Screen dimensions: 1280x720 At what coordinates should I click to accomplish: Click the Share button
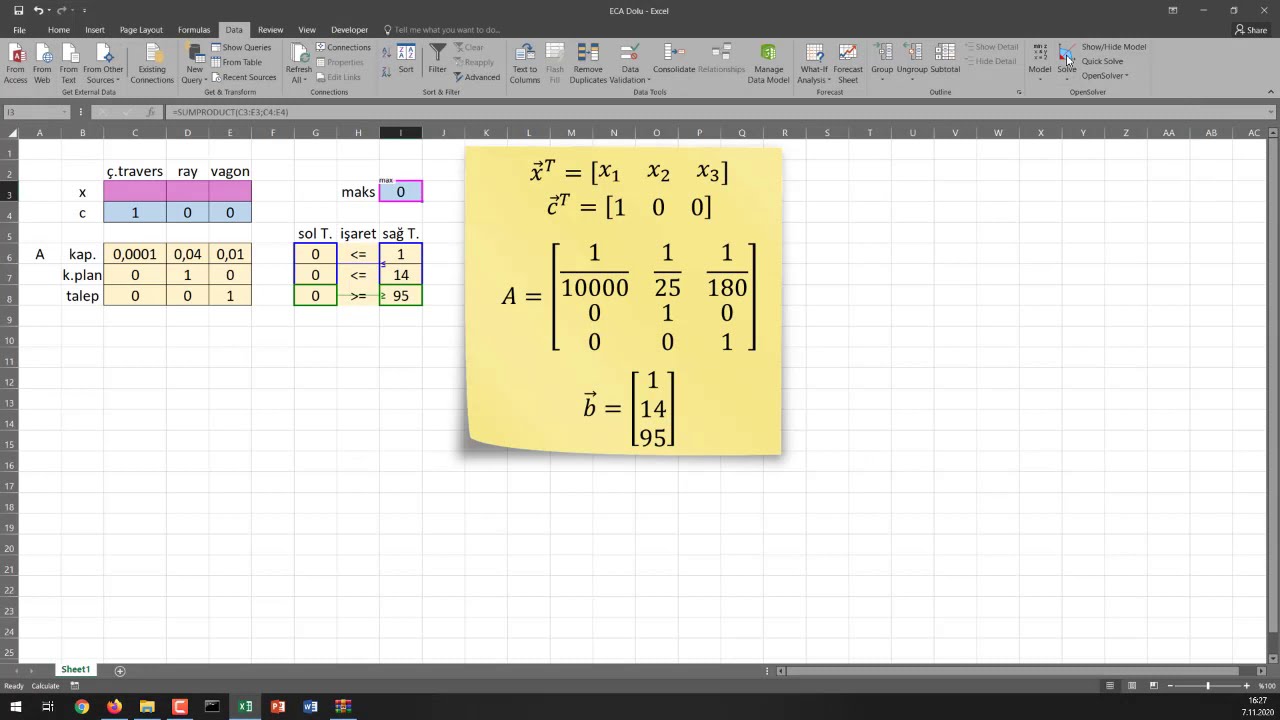[x=1250, y=30]
